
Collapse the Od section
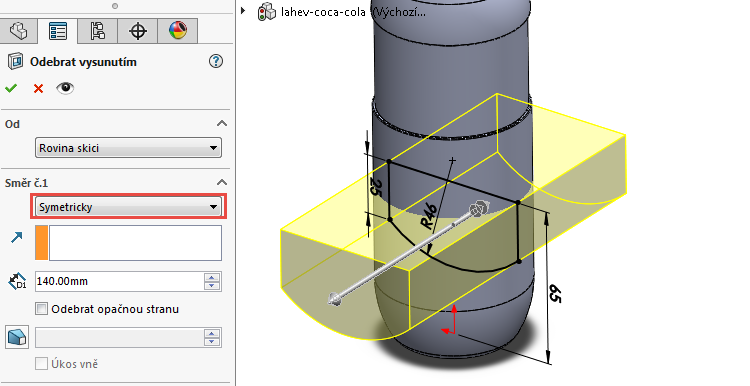pyautogui.click(x=221, y=123)
